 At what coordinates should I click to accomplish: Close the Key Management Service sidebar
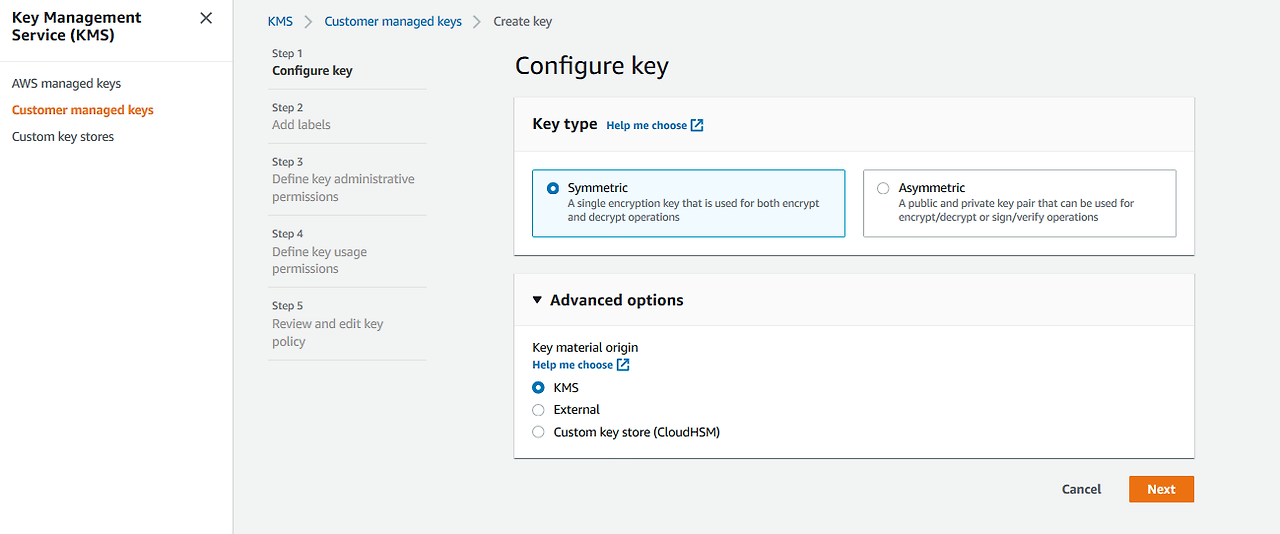coord(206,18)
